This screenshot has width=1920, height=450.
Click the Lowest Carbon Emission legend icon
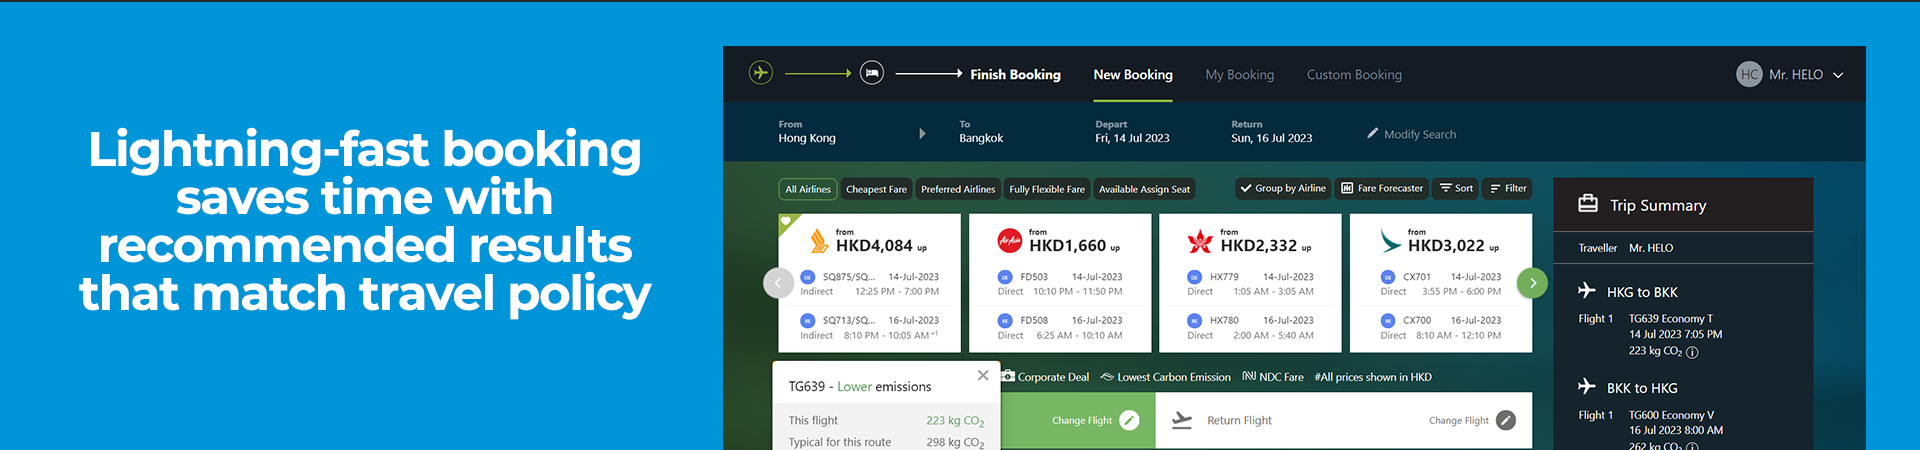tap(1107, 377)
